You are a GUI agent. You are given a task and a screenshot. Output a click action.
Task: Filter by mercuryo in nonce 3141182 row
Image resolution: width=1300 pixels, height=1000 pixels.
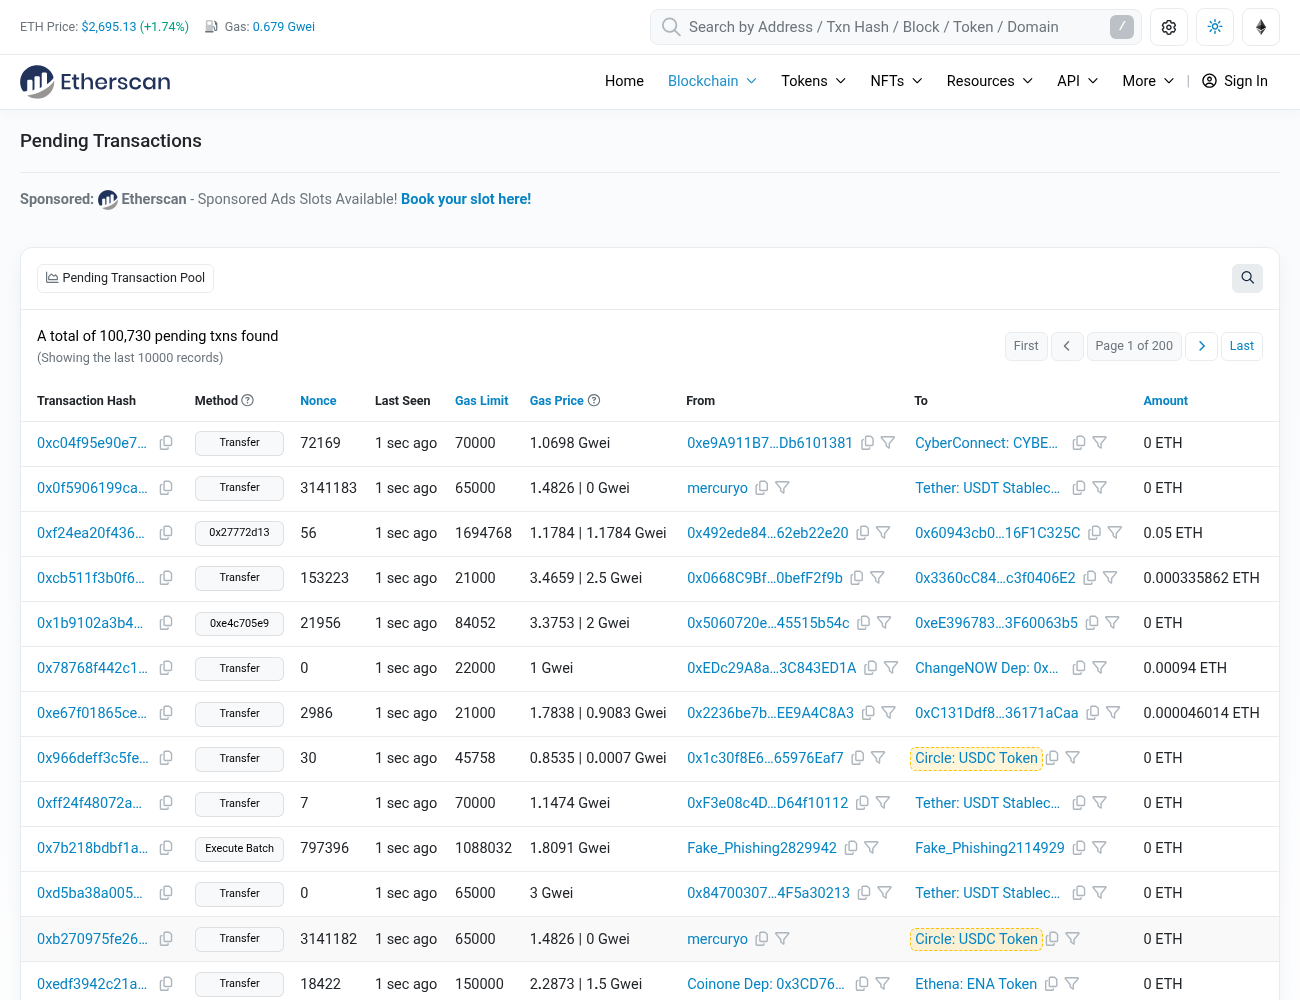tap(783, 939)
